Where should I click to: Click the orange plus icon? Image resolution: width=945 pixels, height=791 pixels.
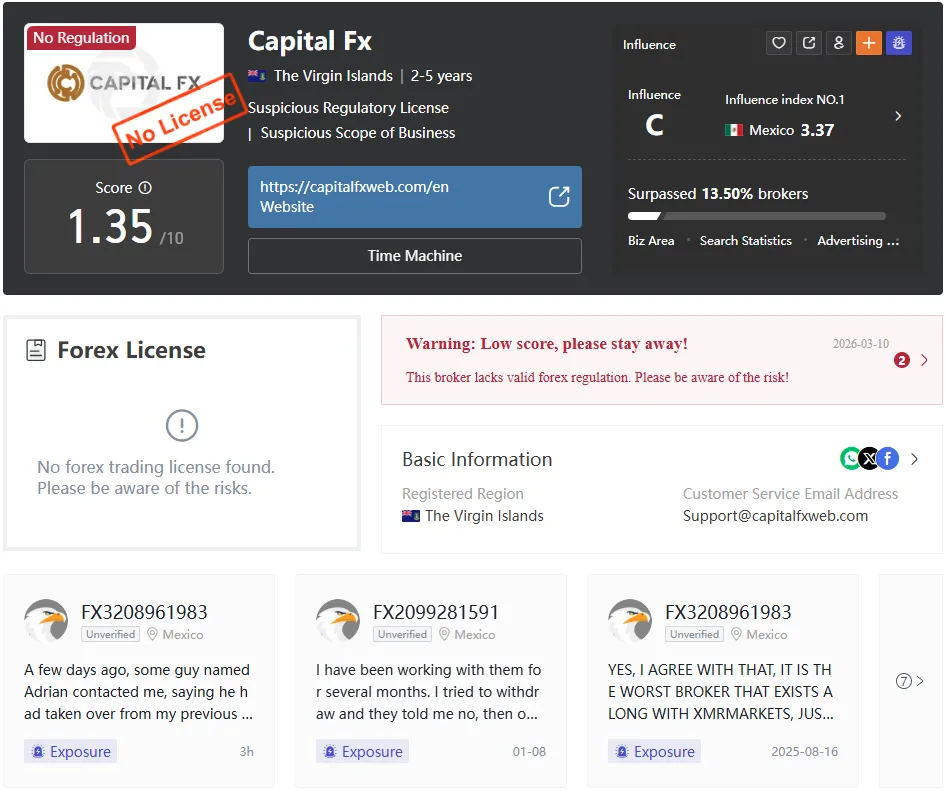click(x=868, y=43)
